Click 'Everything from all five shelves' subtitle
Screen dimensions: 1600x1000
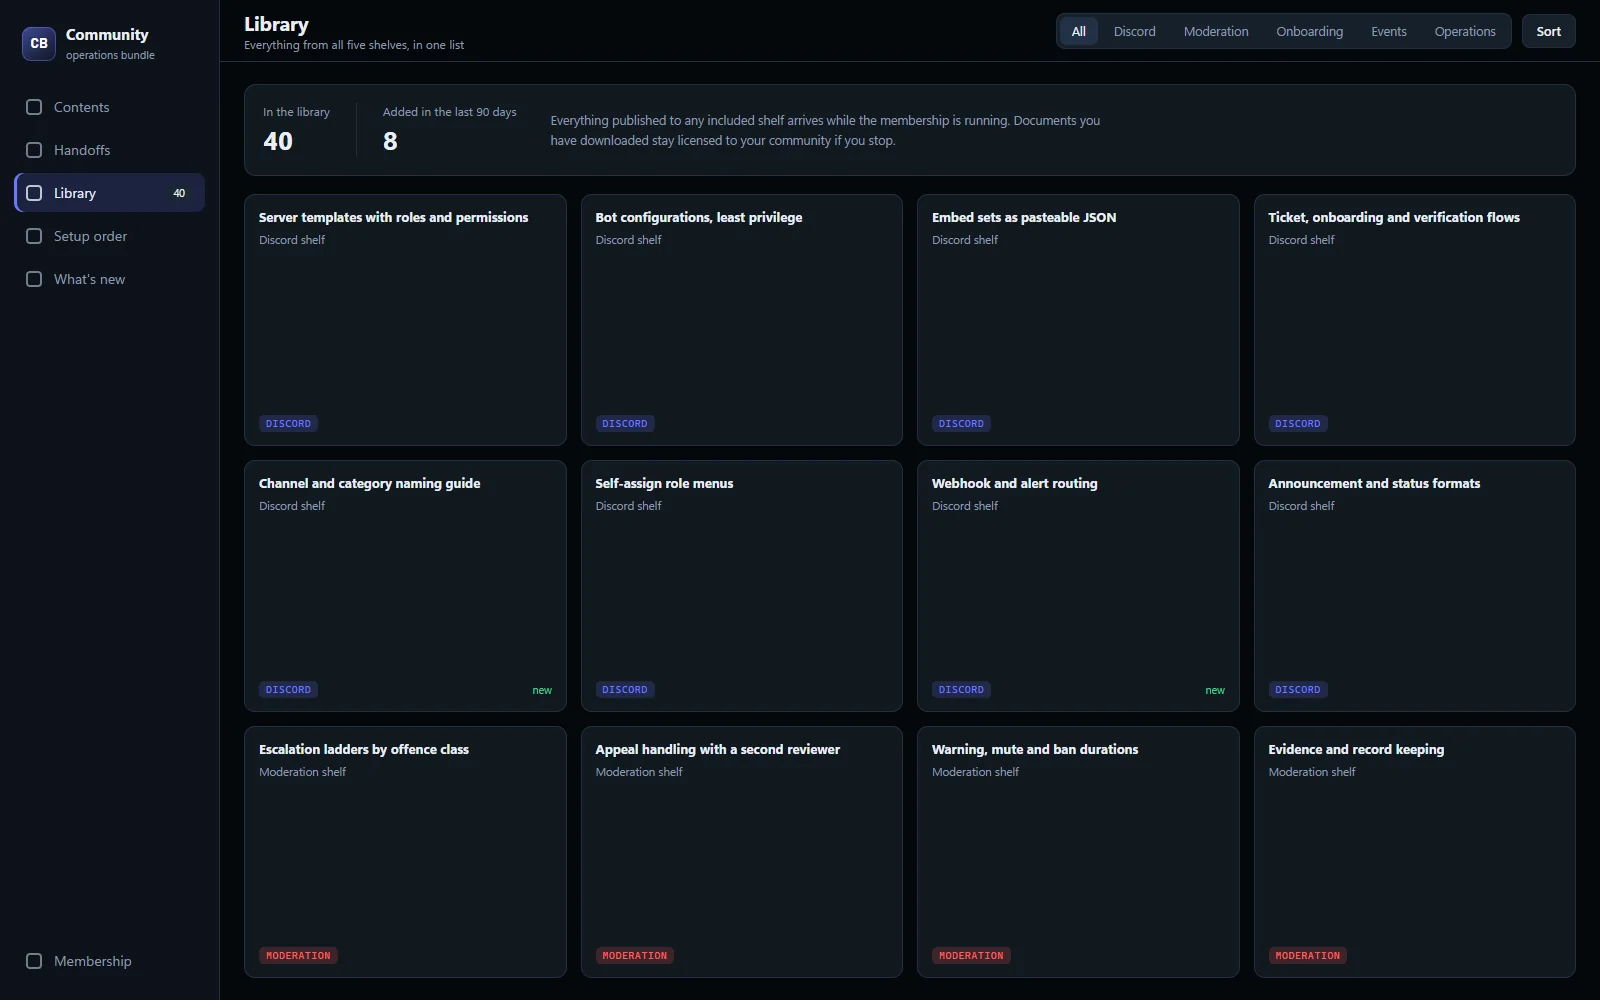pos(354,45)
